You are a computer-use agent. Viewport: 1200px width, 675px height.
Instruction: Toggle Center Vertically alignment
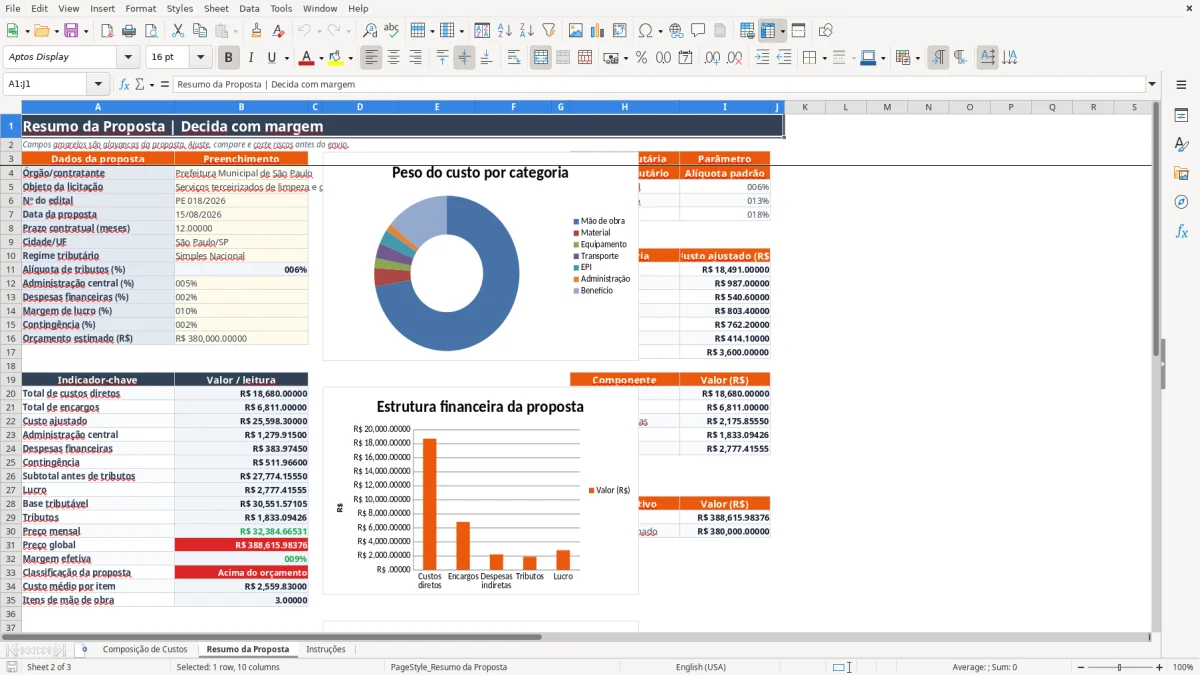pyautogui.click(x=464, y=58)
